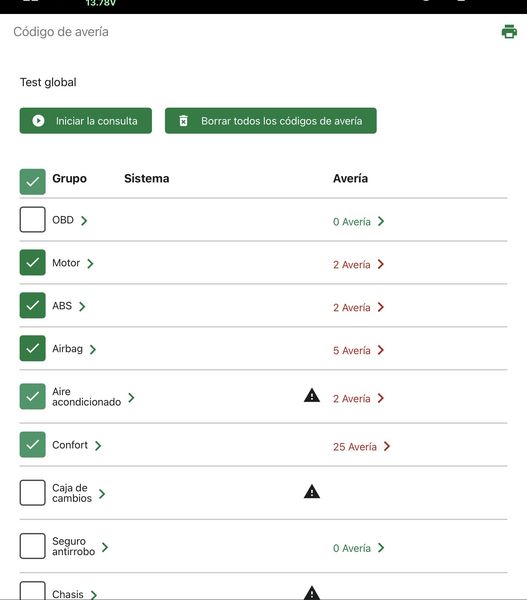527x600 pixels.
Task: Check the OBD group checkbox
Action: 33,220
